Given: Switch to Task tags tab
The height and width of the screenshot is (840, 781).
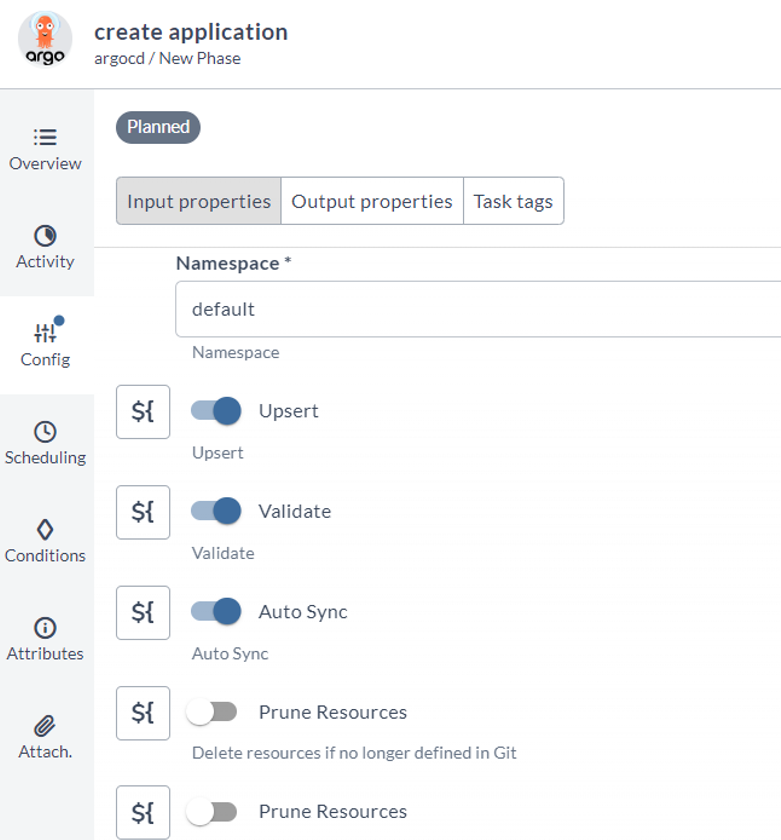Looking at the screenshot, I should (x=513, y=201).
